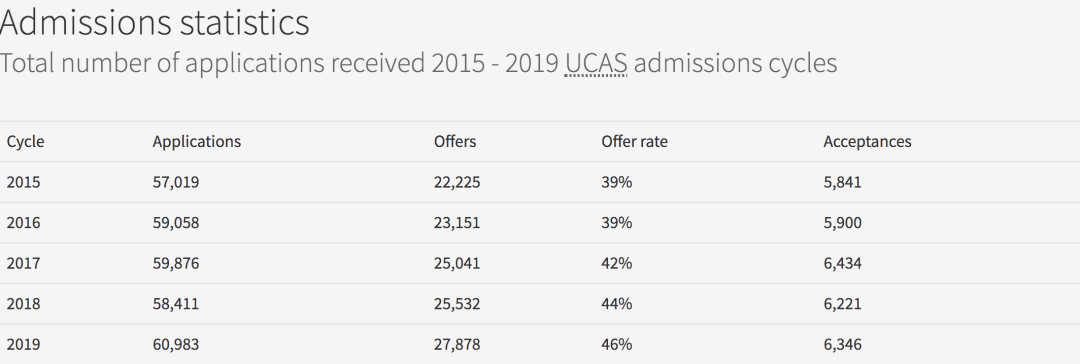Screen dimensions: 1080x364
Task: Click the 60,983 applications value
Action: point(176,344)
